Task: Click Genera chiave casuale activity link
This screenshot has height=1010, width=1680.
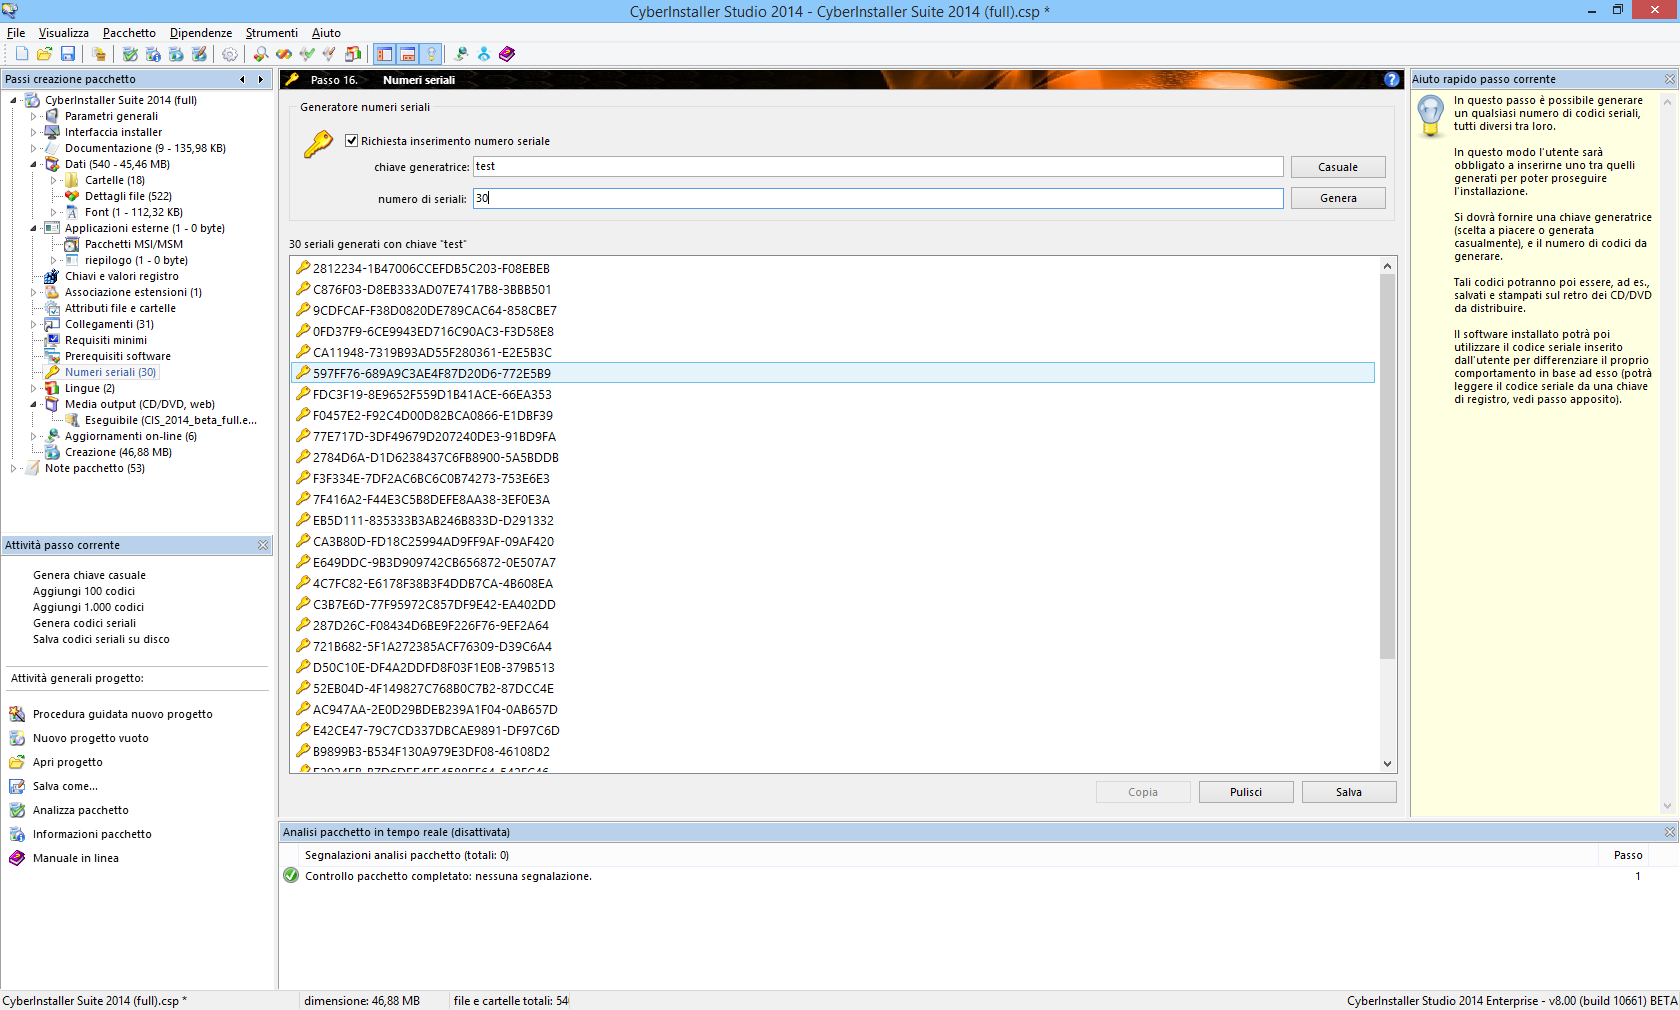Action: tap(89, 575)
